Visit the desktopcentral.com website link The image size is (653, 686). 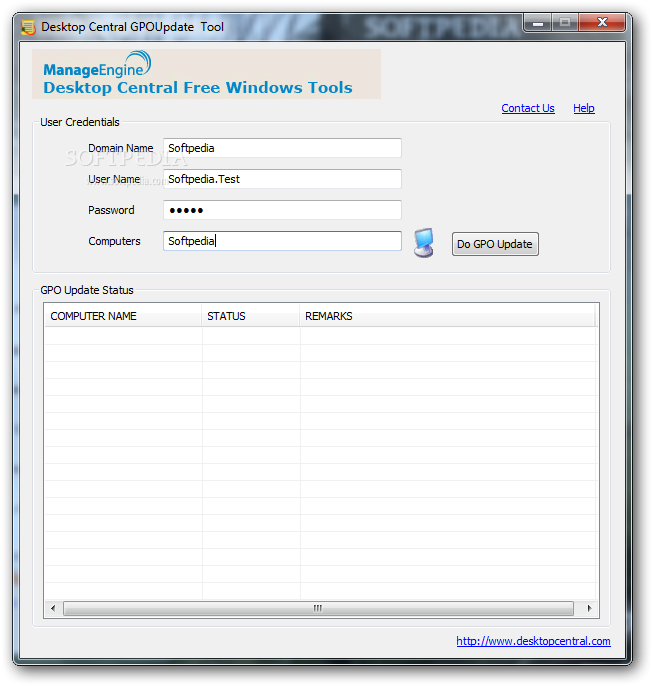[534, 641]
